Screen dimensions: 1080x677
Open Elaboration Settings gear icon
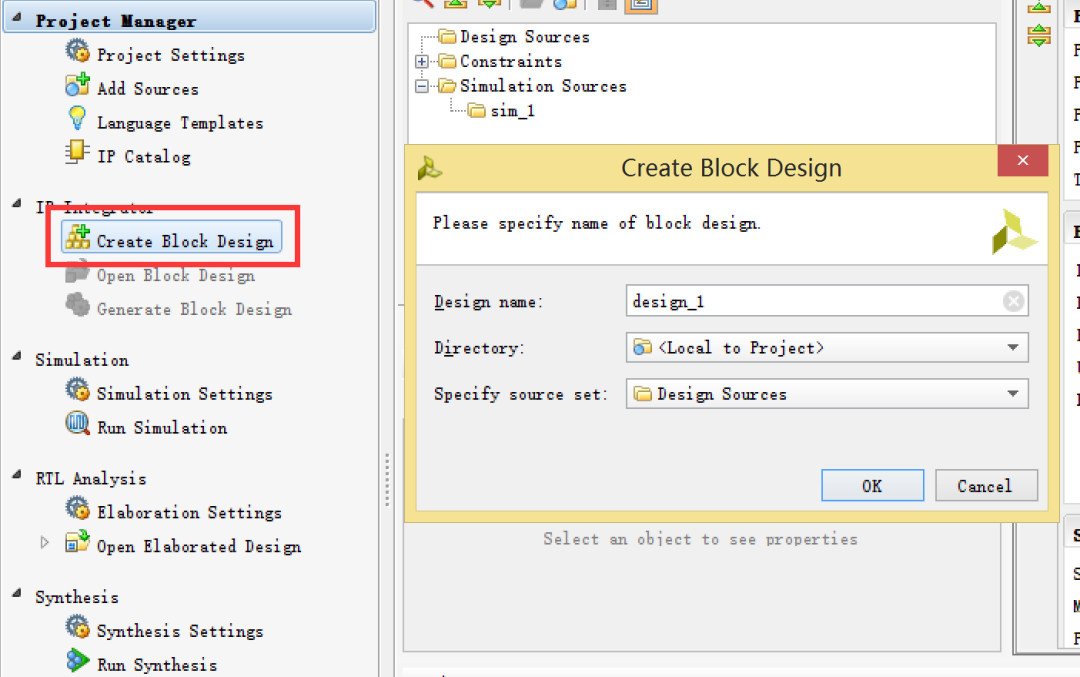[x=77, y=508]
